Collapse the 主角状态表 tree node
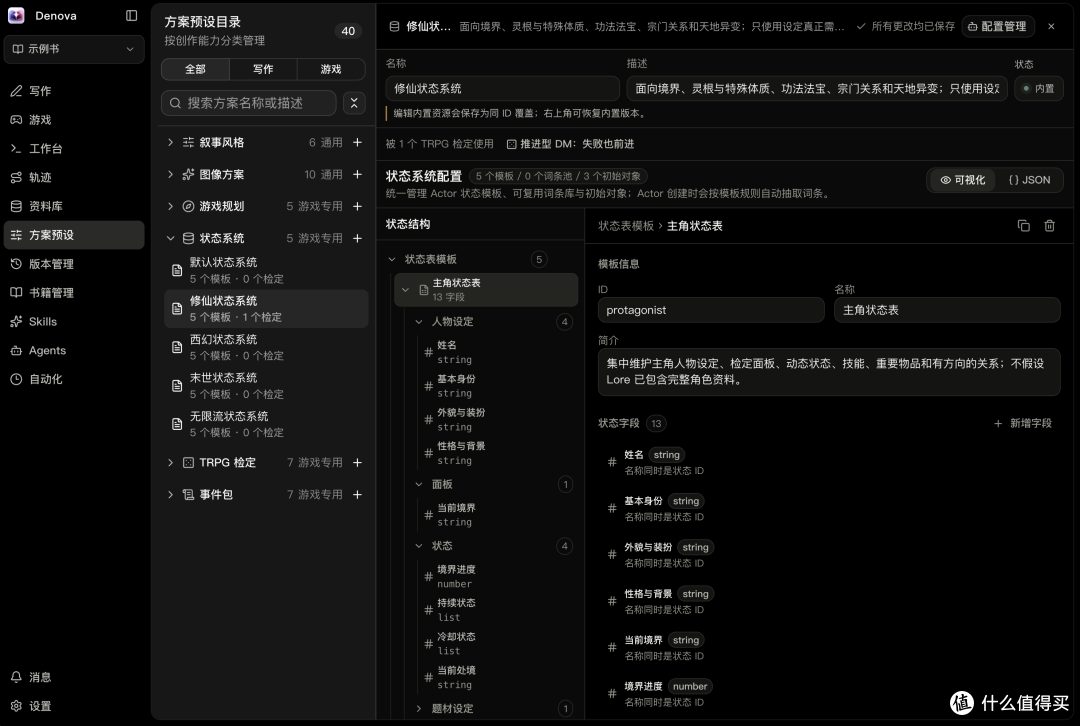The image size is (1080, 726). coord(405,290)
